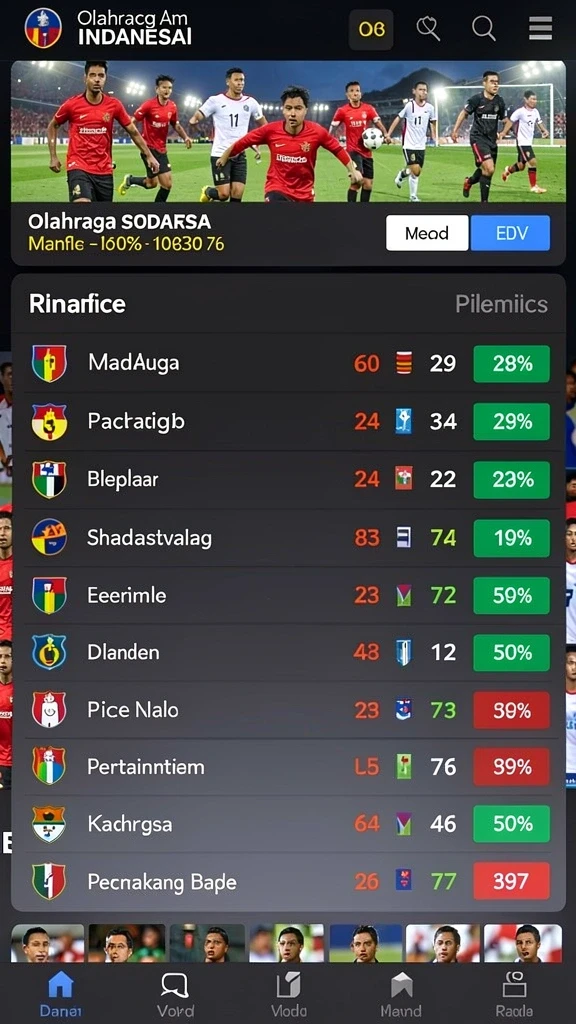The width and height of the screenshot is (576, 1024).
Task: Tap the Indonesia app logo
Action: 43,28
